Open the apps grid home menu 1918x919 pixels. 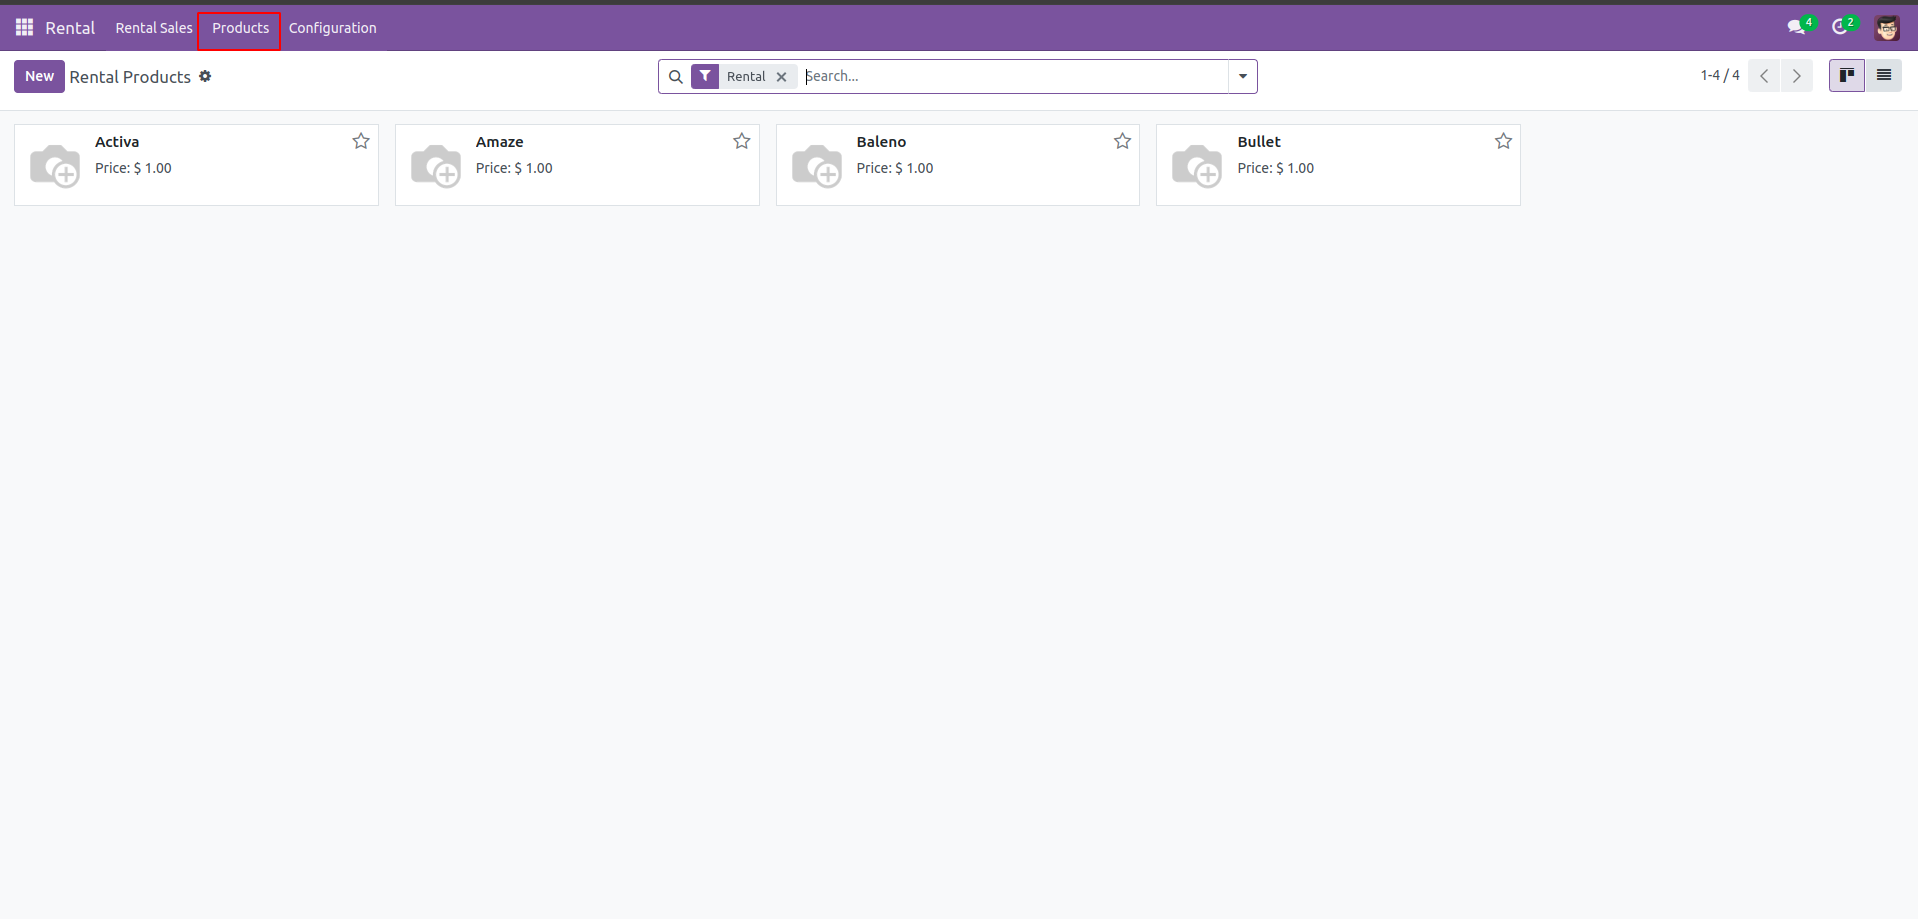coord(25,27)
